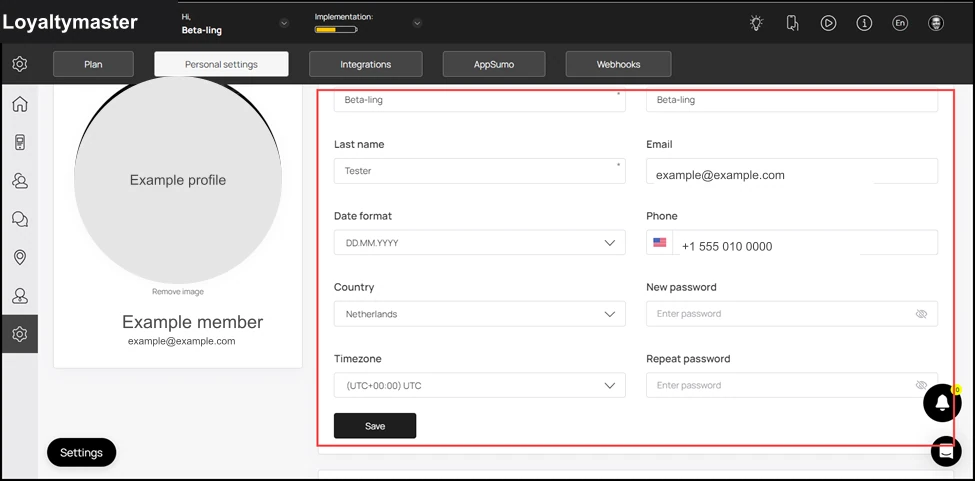Click example@example.com under Example member

(x=182, y=341)
